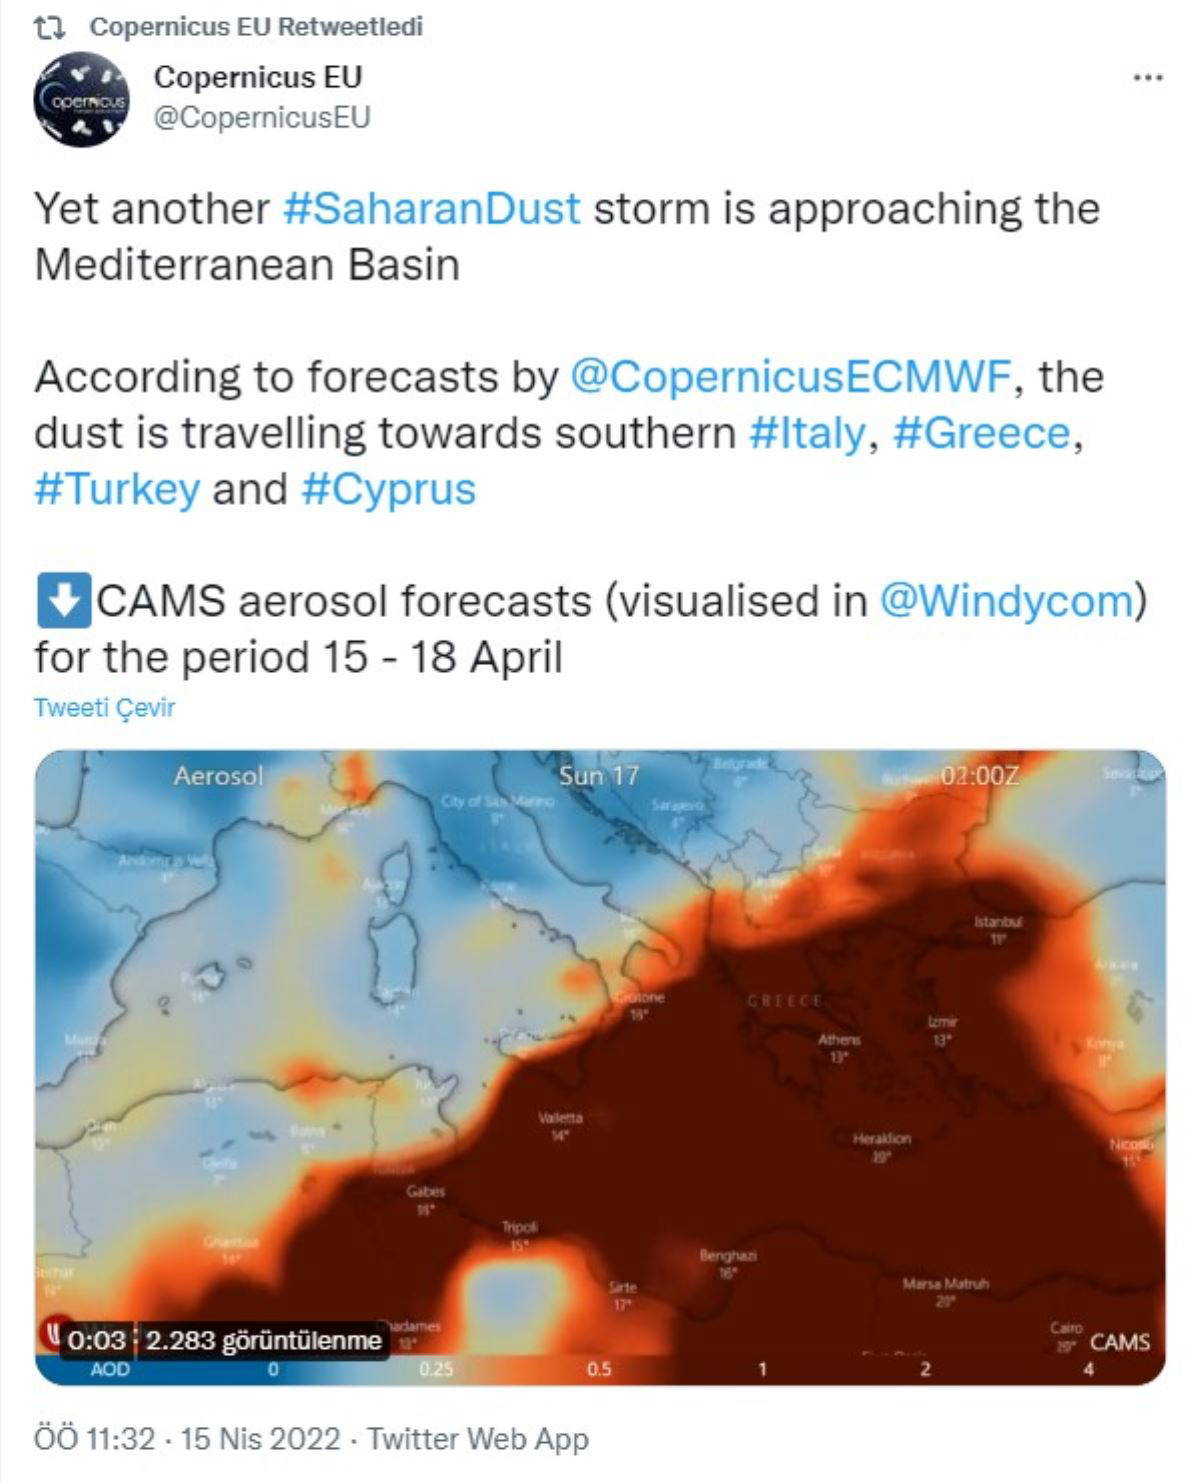
Task: Click the Twitter Web App source link
Action: pyautogui.click(x=477, y=1438)
